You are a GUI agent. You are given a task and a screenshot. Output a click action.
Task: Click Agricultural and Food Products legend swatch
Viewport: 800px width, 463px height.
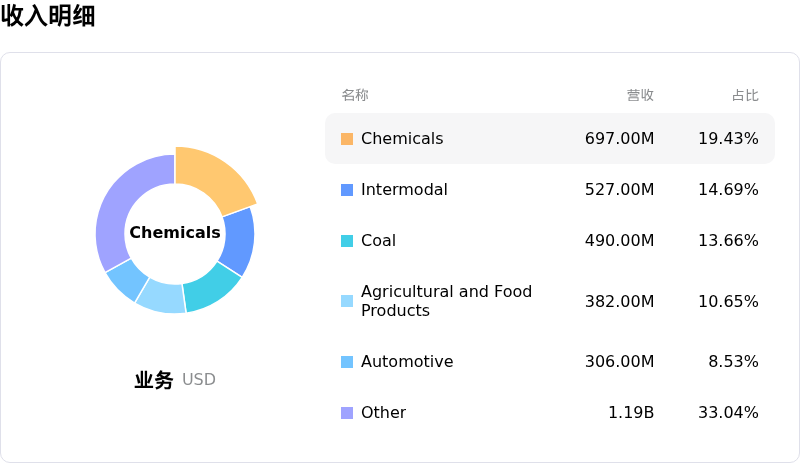tap(347, 301)
